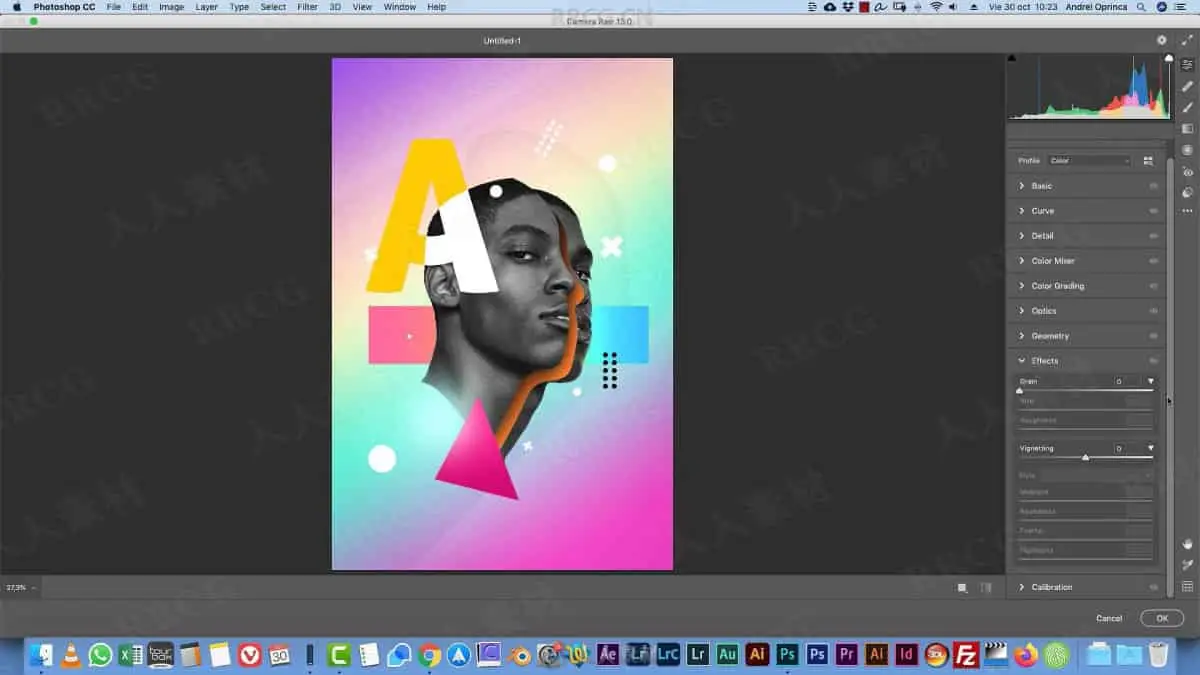Click the OK button
This screenshot has width=1200, height=675.
[1162, 618]
